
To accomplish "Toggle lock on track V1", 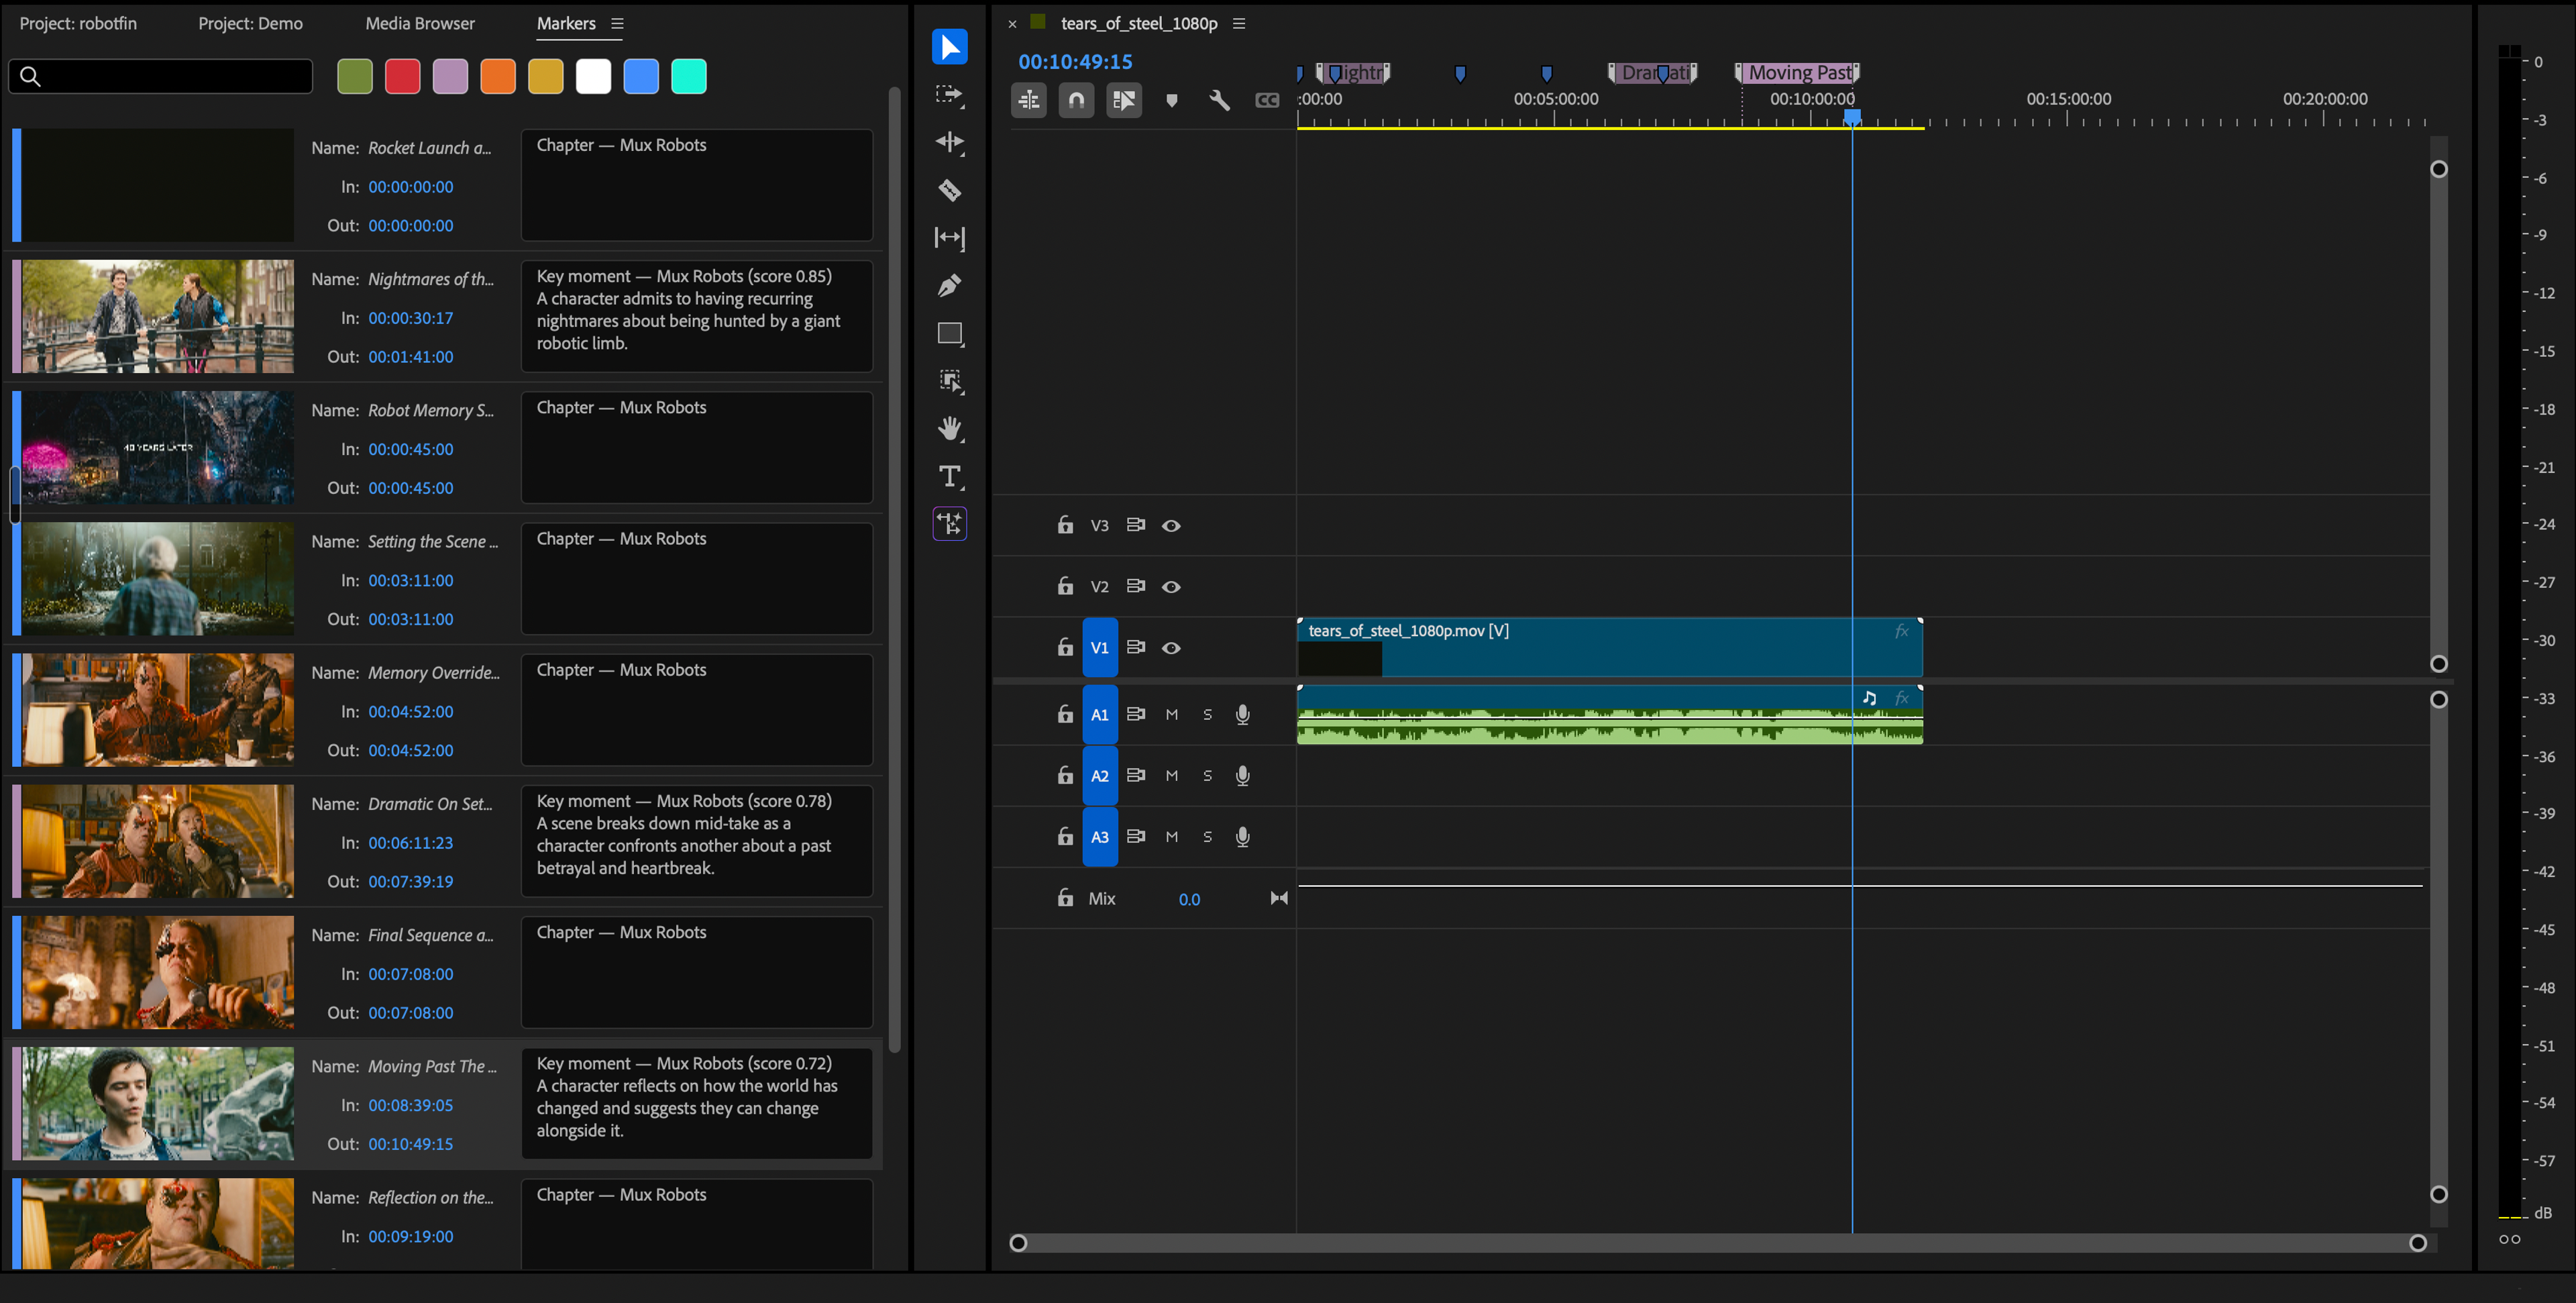I will [x=1065, y=647].
